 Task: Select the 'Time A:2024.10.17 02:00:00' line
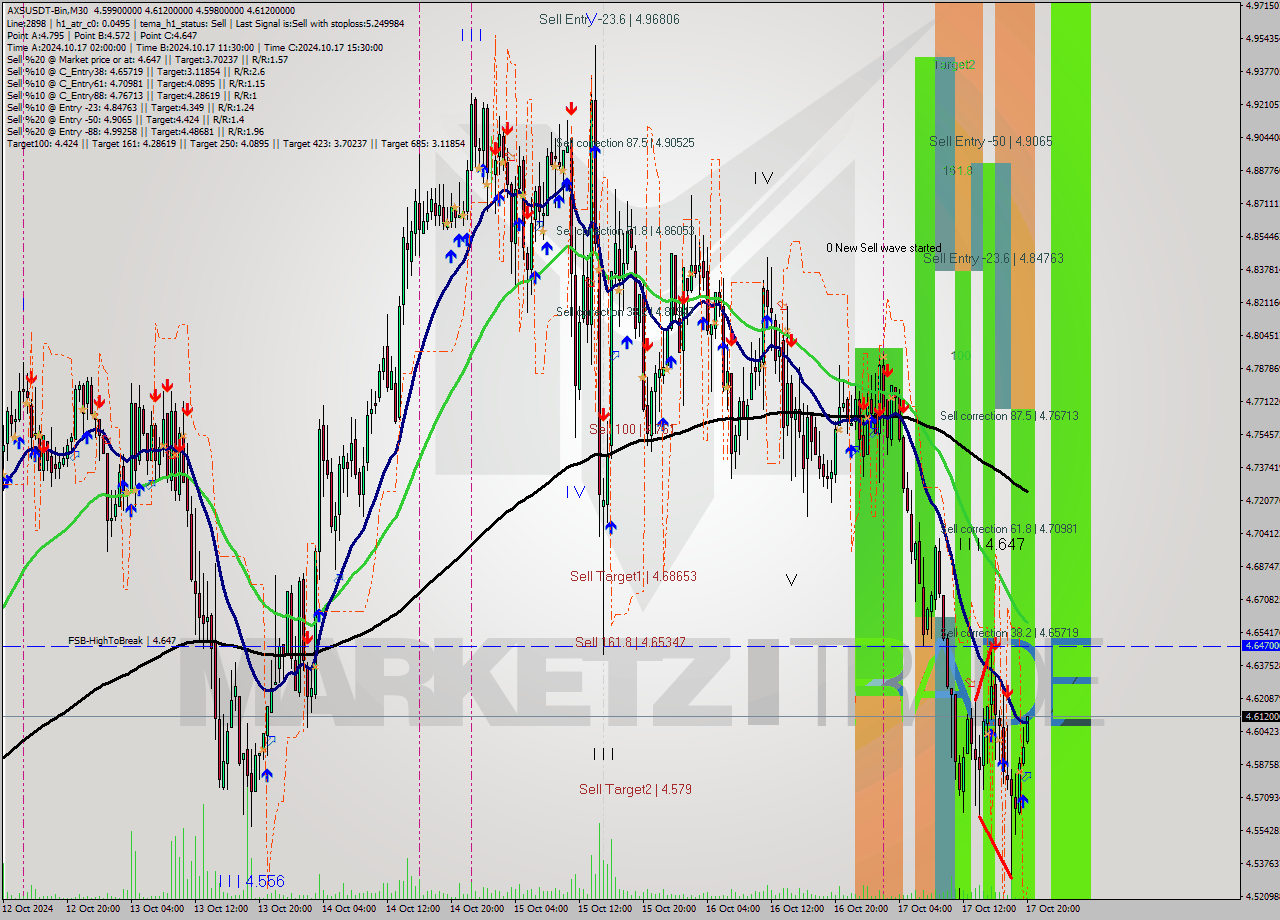coord(193,47)
